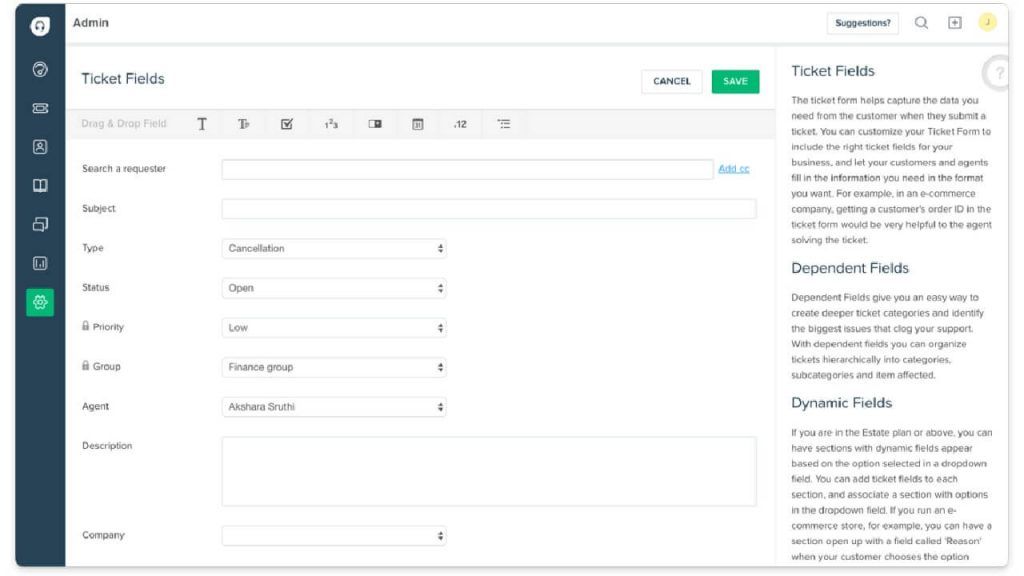Click the lock icon beside Priority
This screenshot has width=1024, height=576.
click(x=86, y=326)
